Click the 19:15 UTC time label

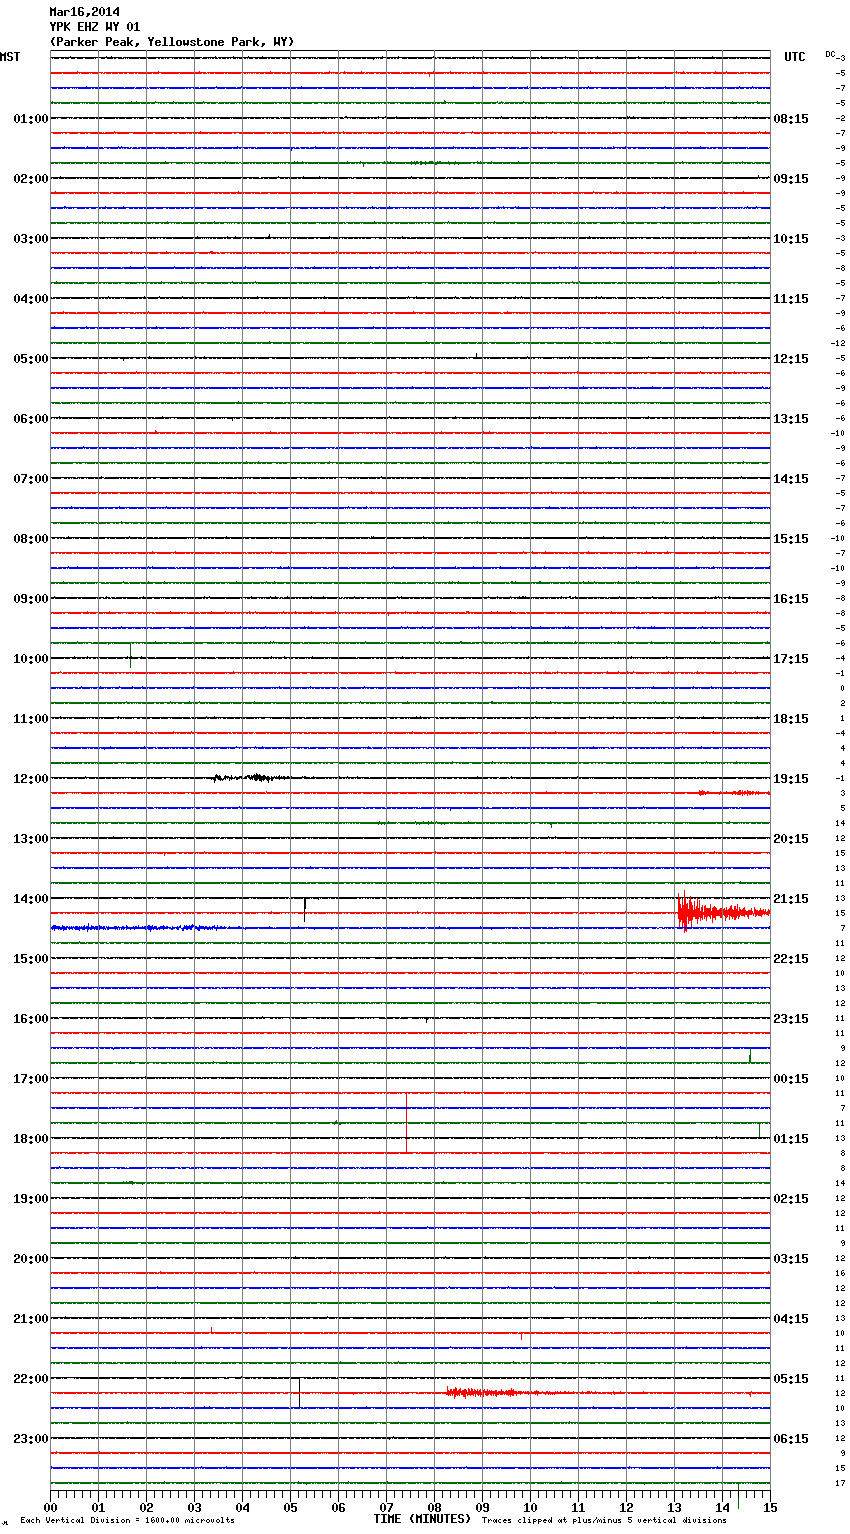[x=791, y=779]
